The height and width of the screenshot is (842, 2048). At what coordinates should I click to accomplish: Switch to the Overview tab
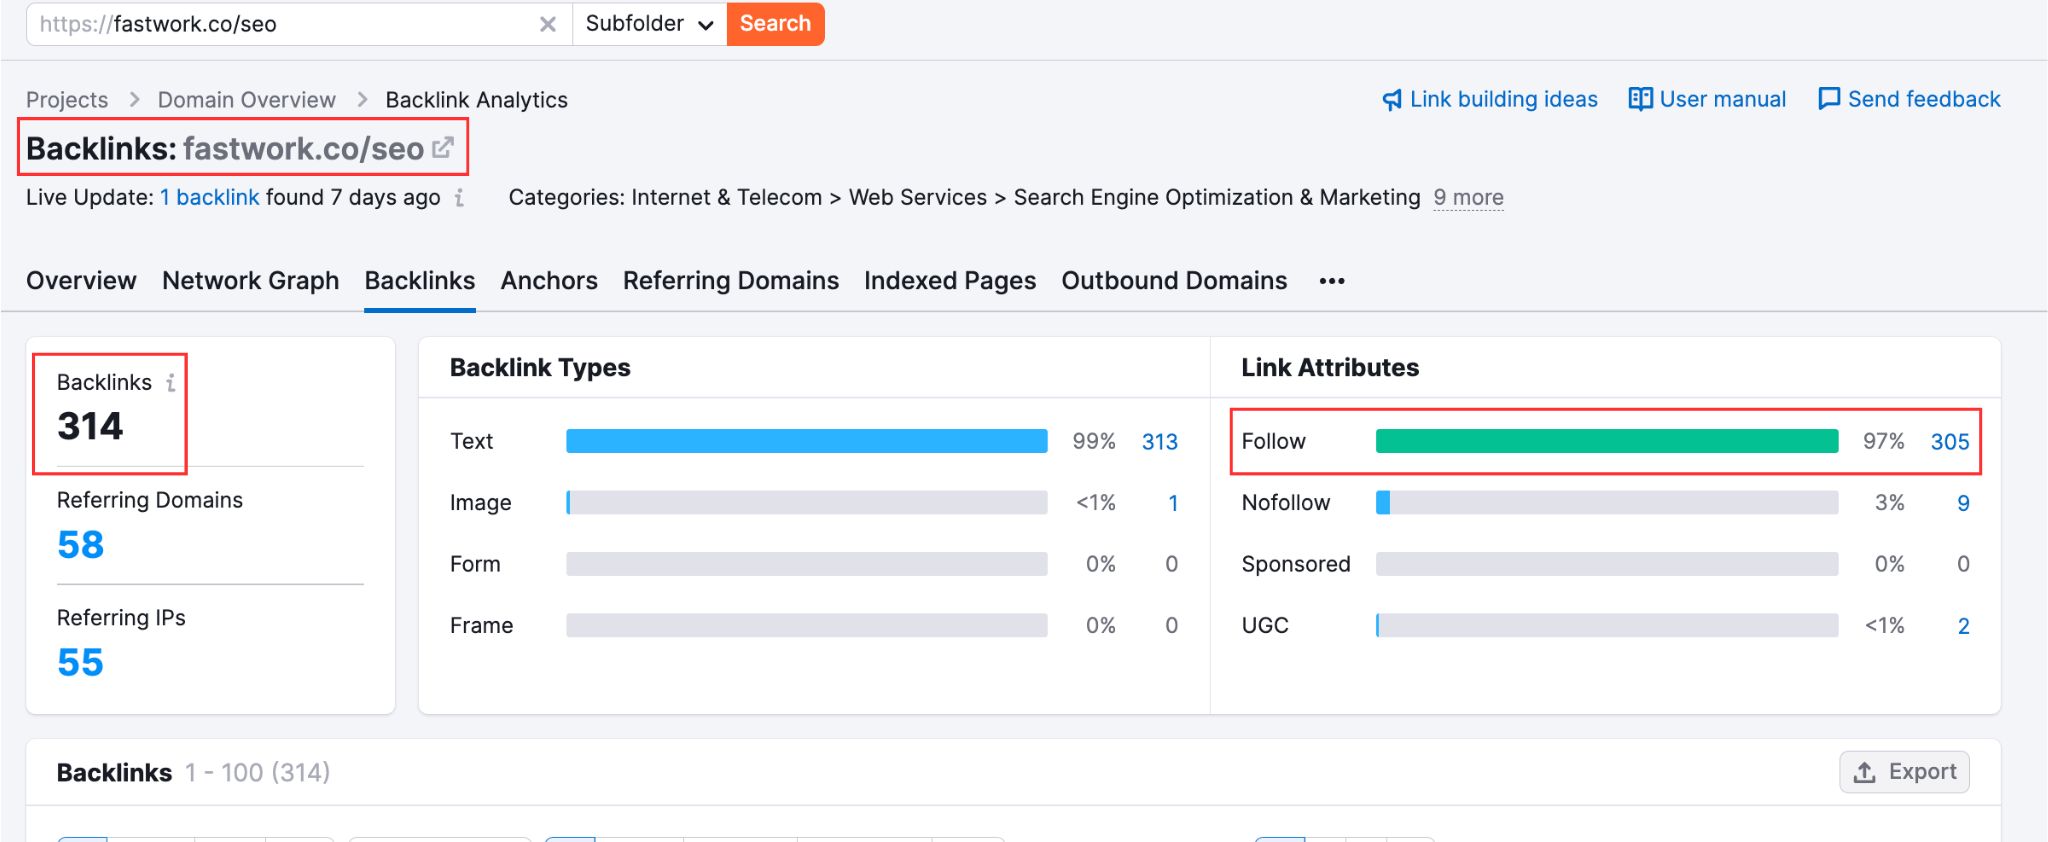[x=81, y=281]
